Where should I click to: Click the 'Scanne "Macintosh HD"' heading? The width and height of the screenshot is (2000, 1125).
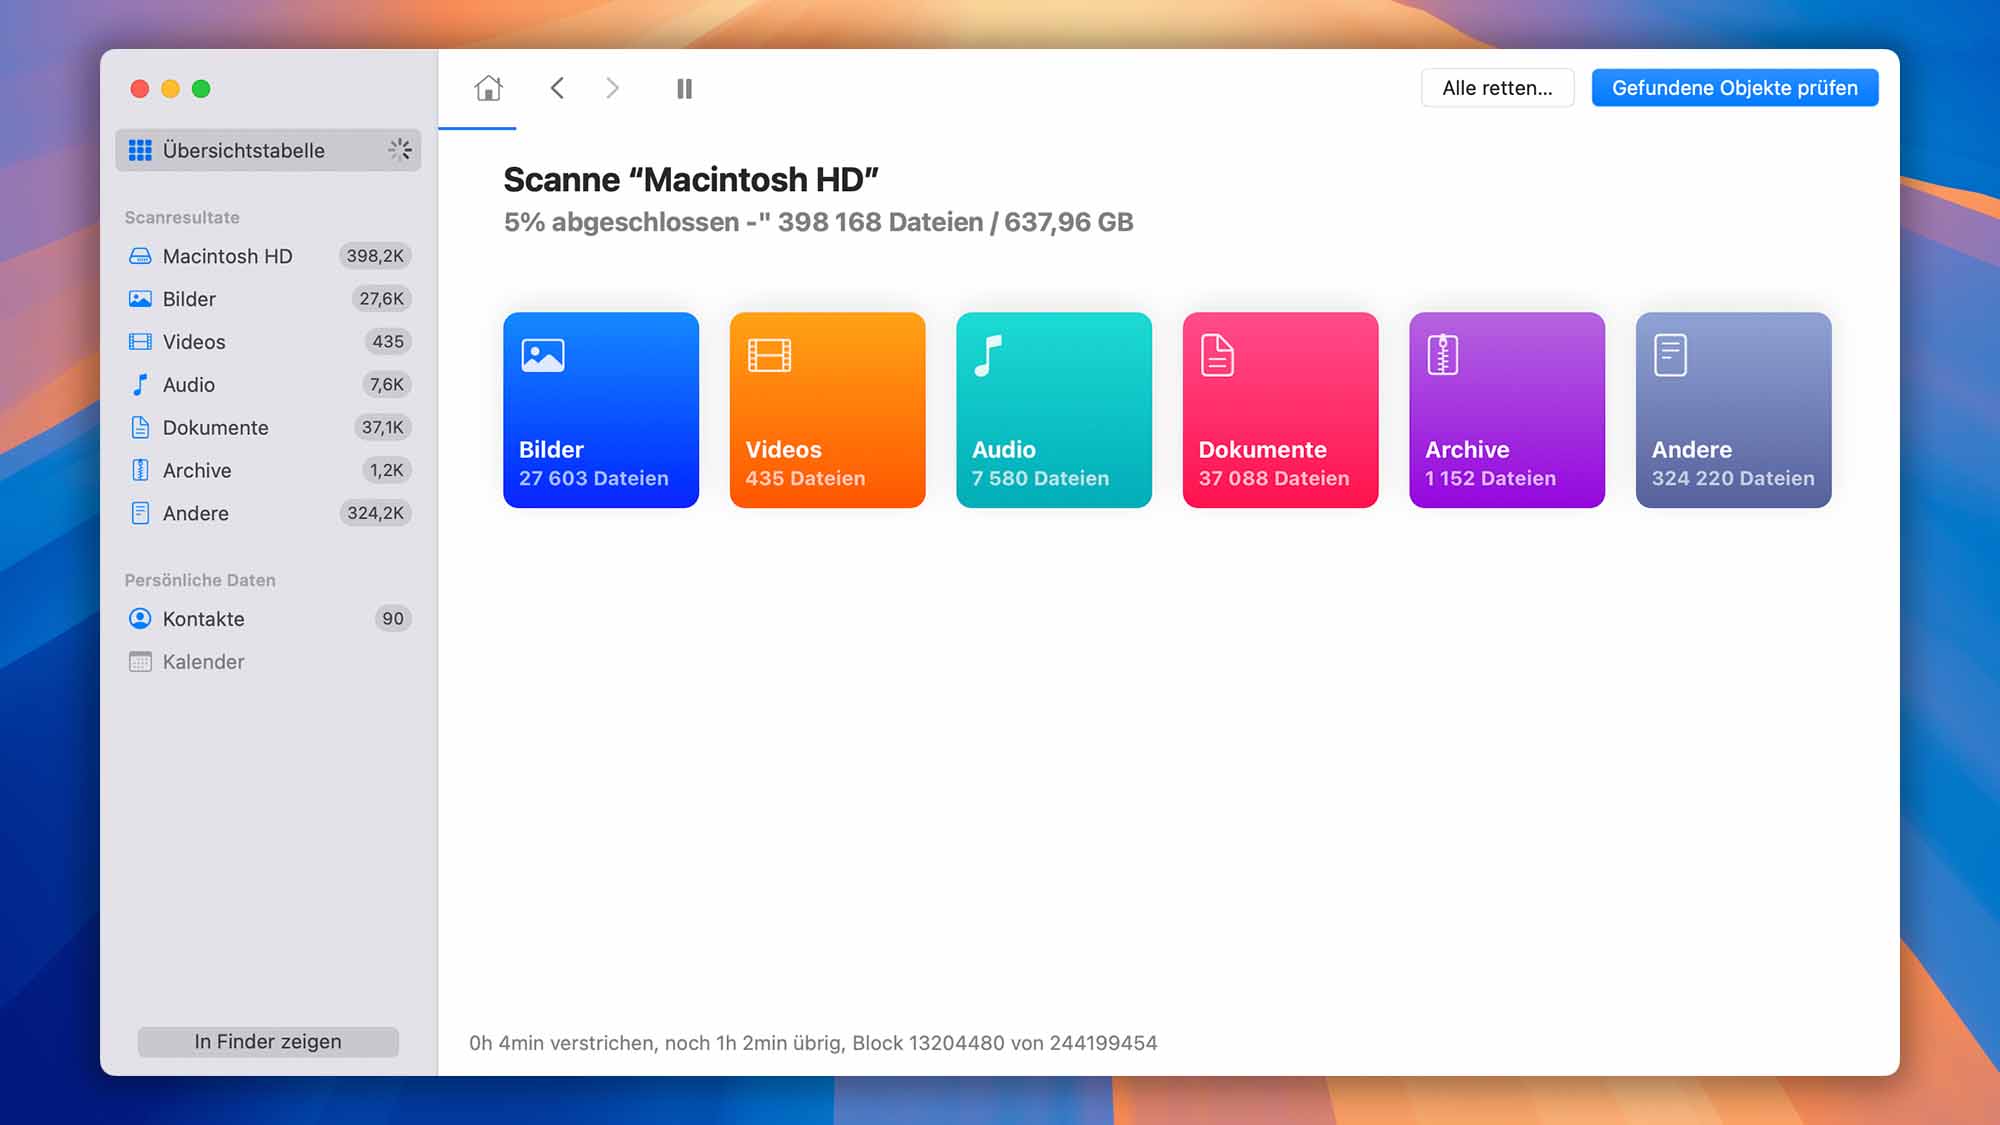pos(691,180)
